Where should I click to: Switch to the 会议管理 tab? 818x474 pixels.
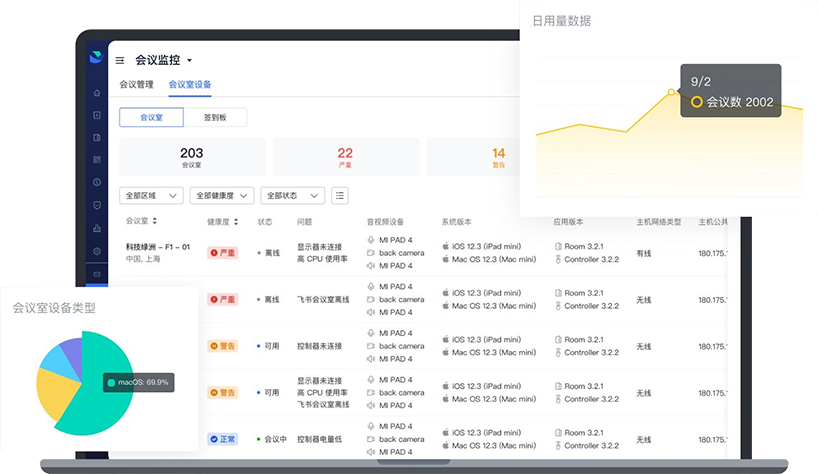click(136, 85)
